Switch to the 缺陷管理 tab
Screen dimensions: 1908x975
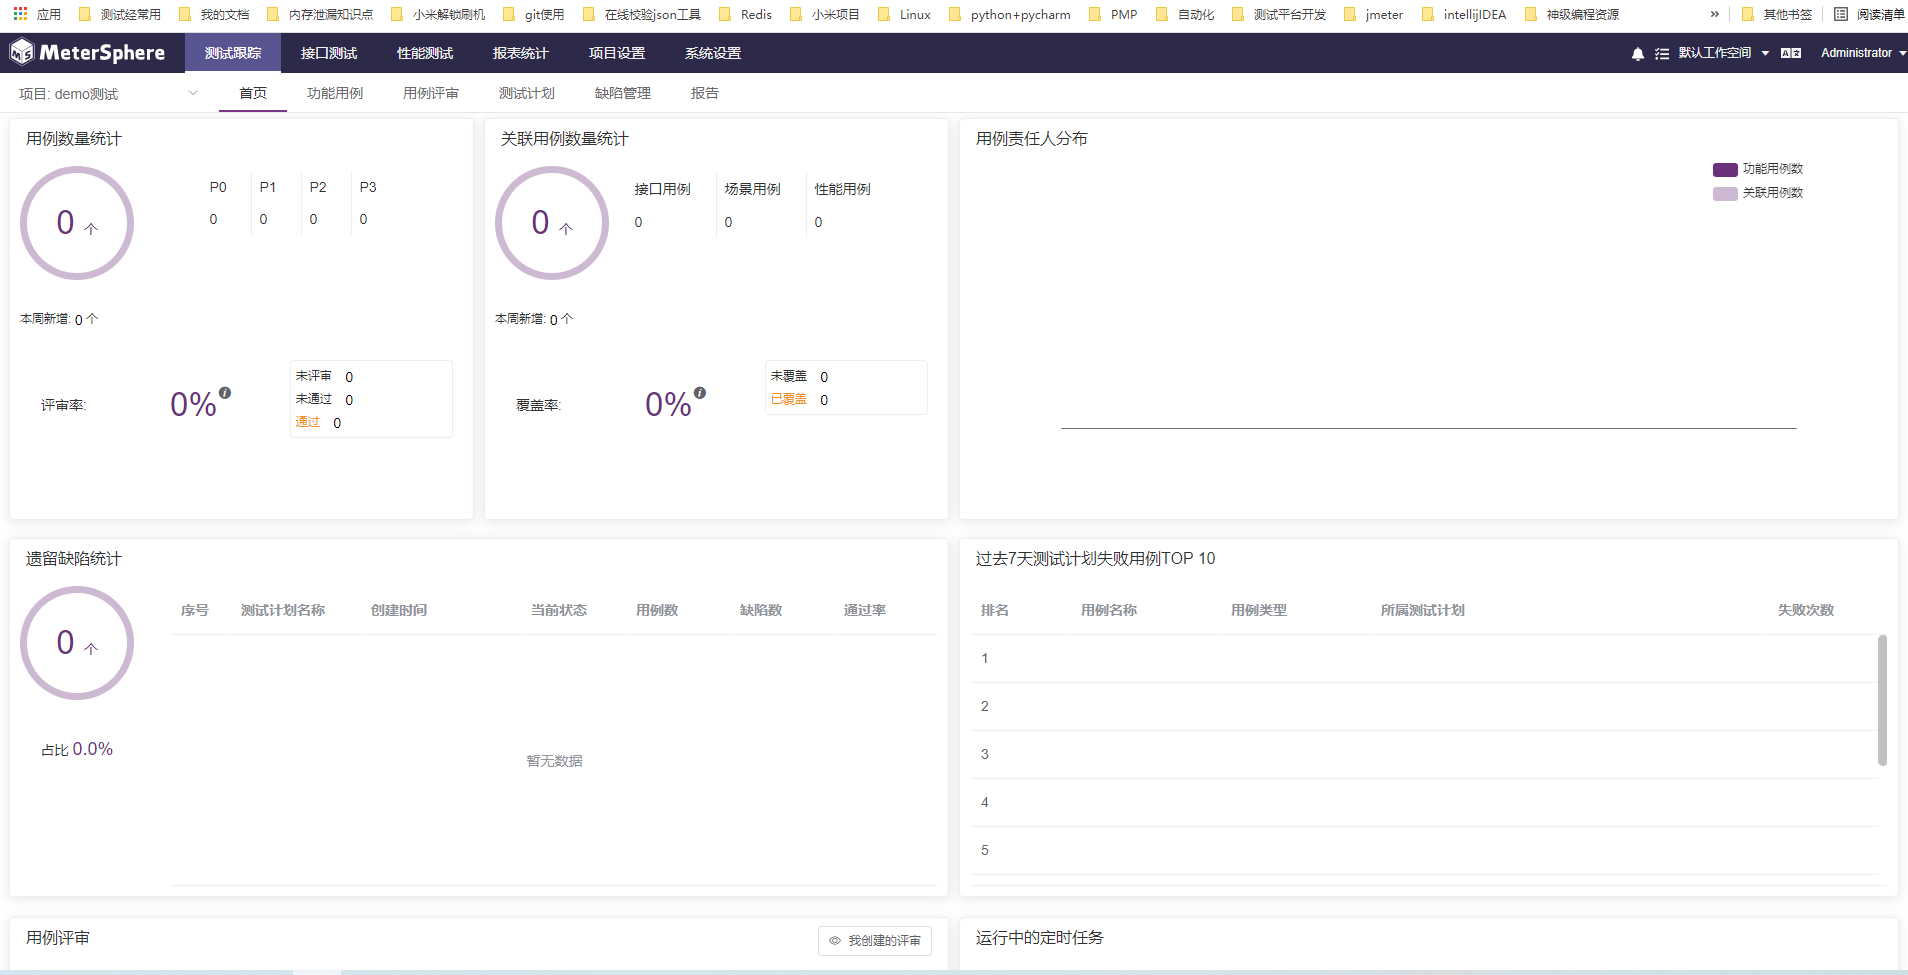pos(623,93)
